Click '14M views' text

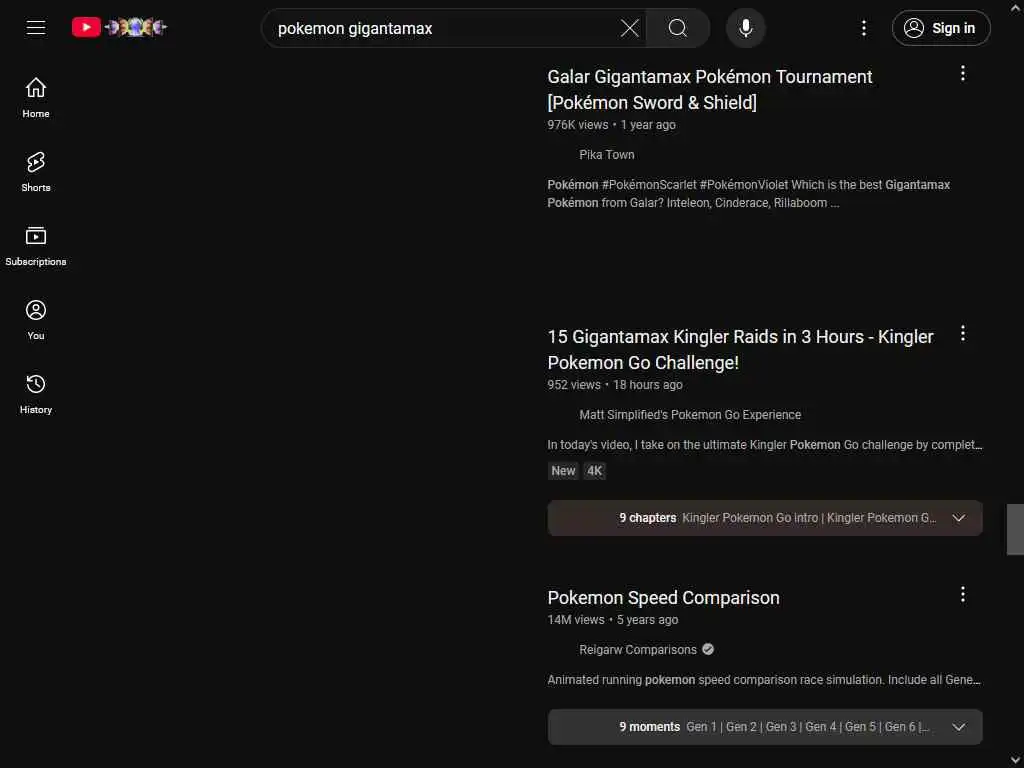(x=575, y=620)
